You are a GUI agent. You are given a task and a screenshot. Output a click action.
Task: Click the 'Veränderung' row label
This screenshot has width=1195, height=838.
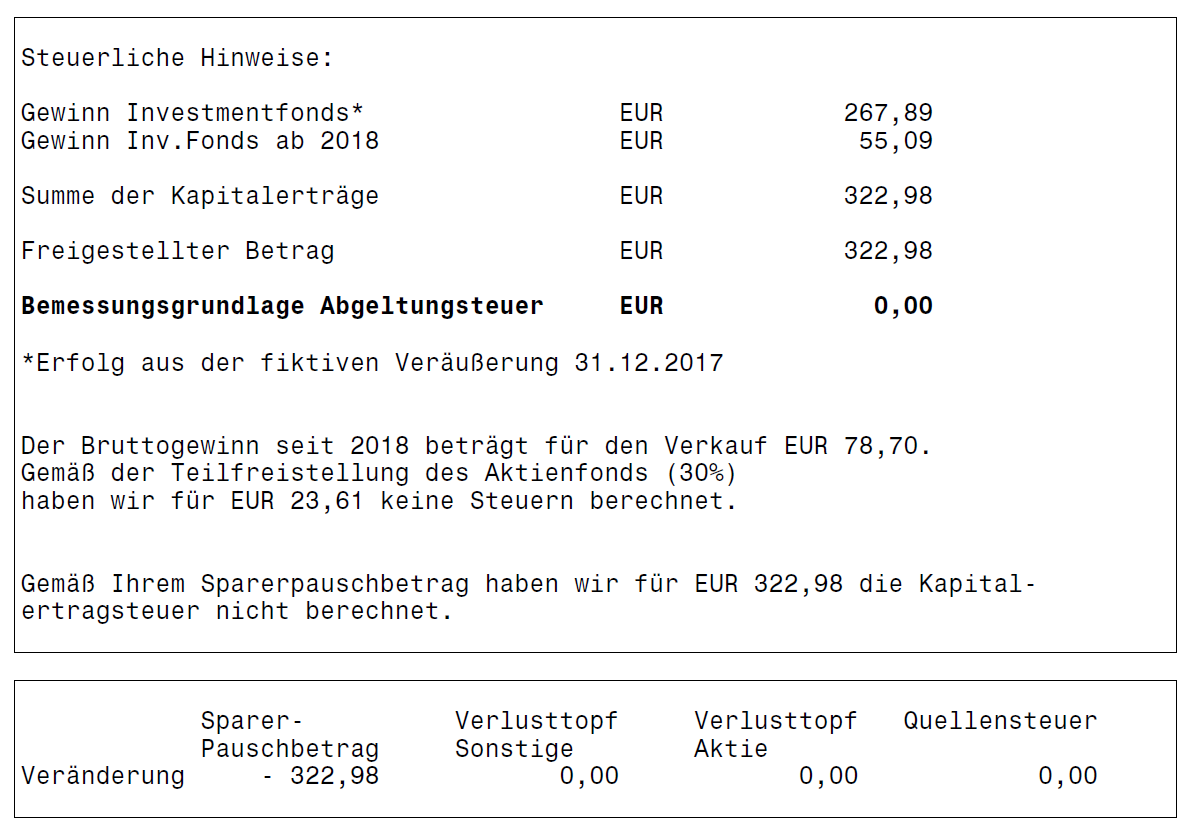[103, 776]
